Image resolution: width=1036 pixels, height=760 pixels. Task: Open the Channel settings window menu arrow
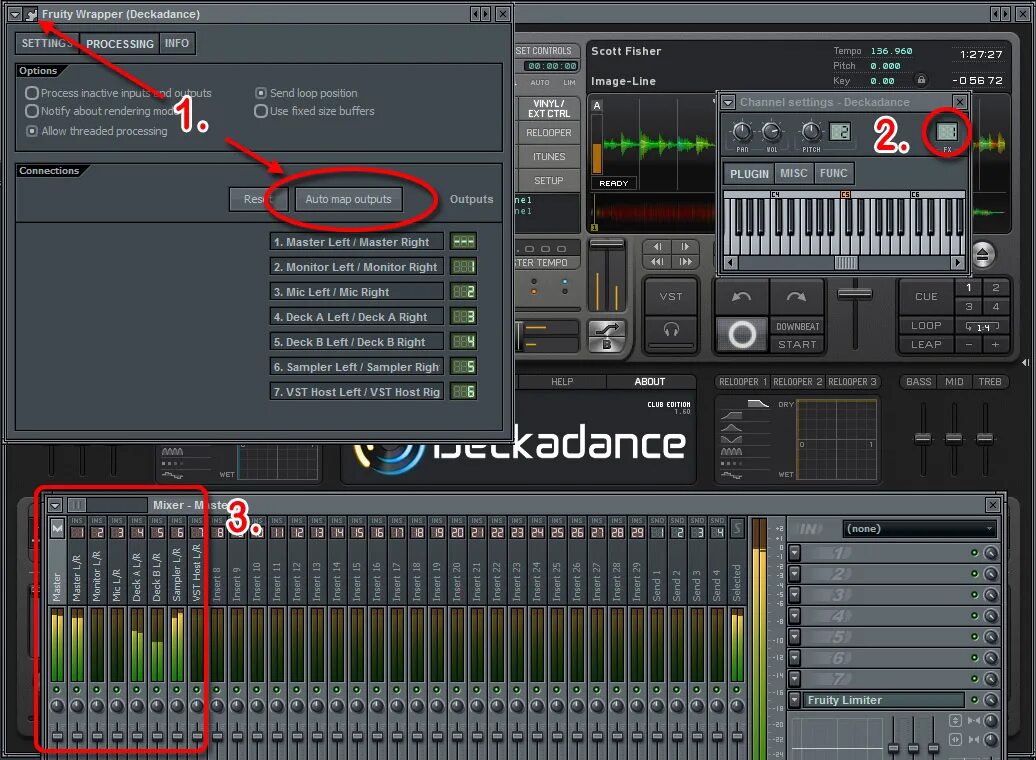pyautogui.click(x=728, y=102)
